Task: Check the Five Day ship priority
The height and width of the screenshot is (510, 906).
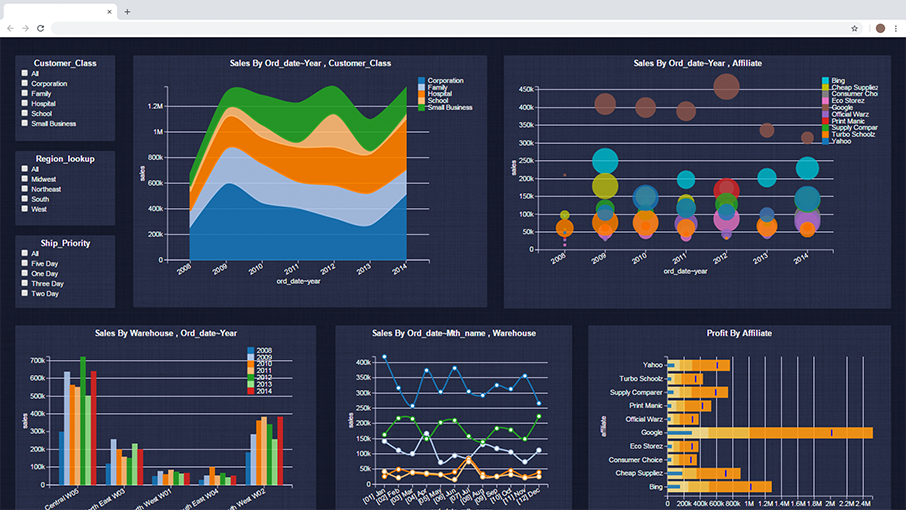Action: 24,263
